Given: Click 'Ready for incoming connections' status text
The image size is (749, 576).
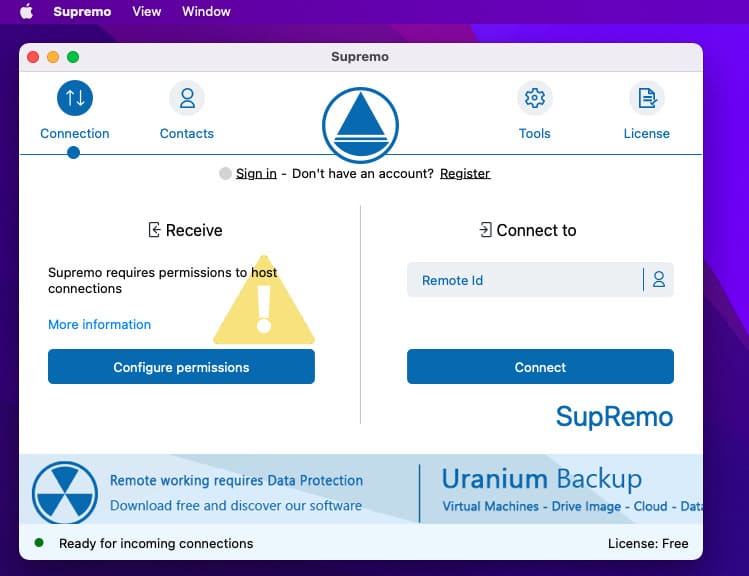Looking at the screenshot, I should pyautogui.click(x=156, y=544).
